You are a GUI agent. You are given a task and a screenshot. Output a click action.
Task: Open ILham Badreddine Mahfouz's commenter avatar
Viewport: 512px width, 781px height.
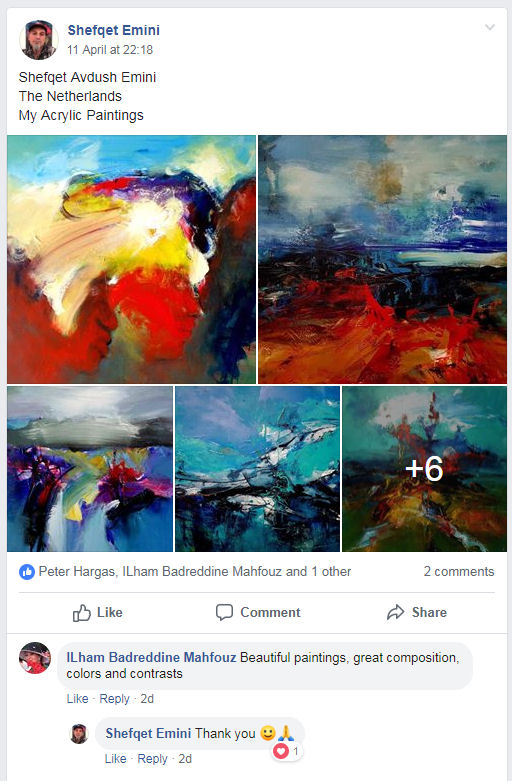[35, 658]
